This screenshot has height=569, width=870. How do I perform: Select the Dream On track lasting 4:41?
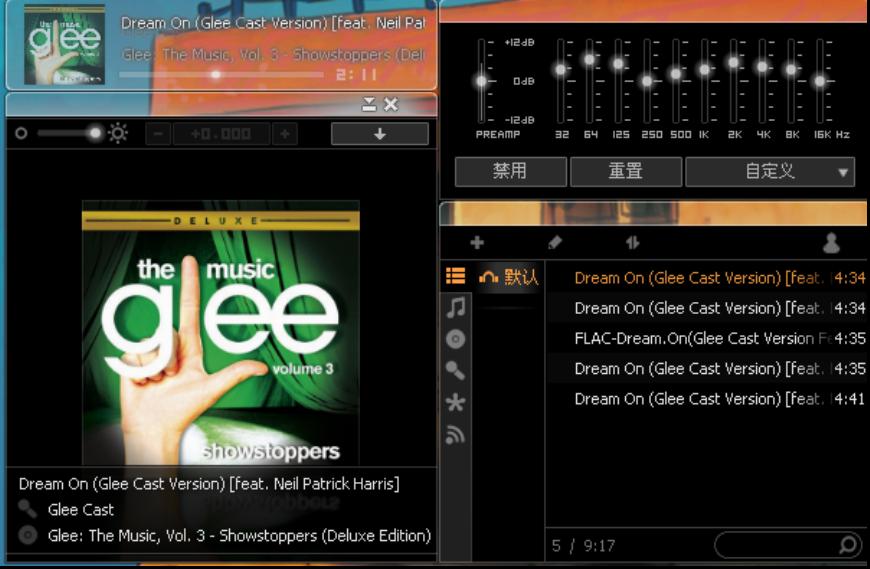click(x=707, y=398)
